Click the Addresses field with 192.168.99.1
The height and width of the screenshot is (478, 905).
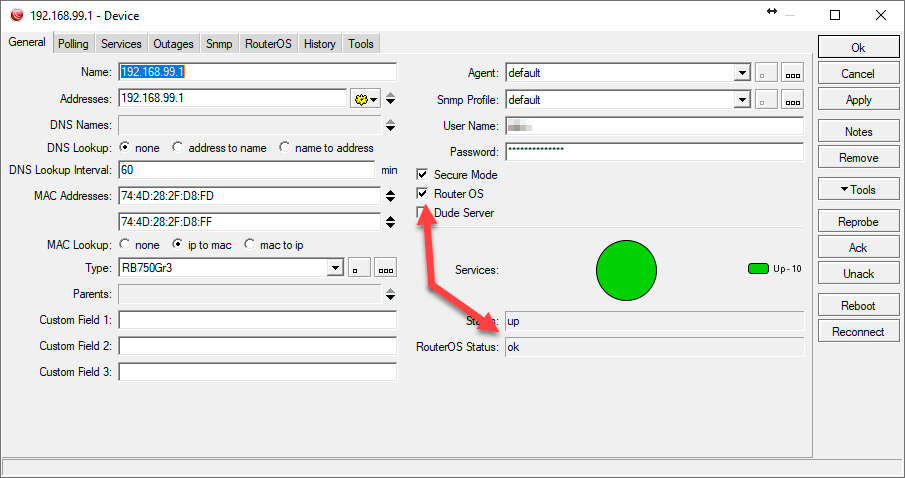click(233, 98)
